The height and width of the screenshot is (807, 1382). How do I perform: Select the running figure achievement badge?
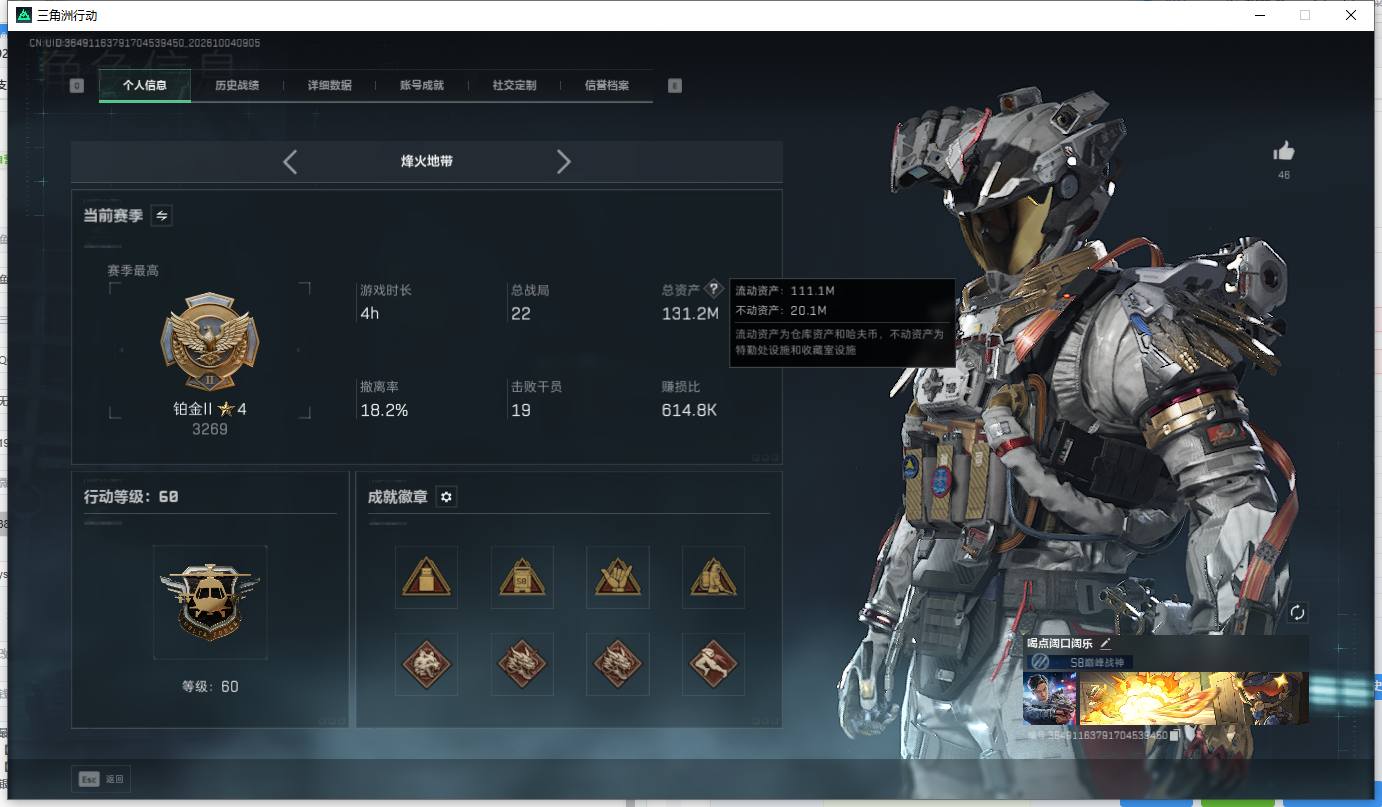click(714, 664)
